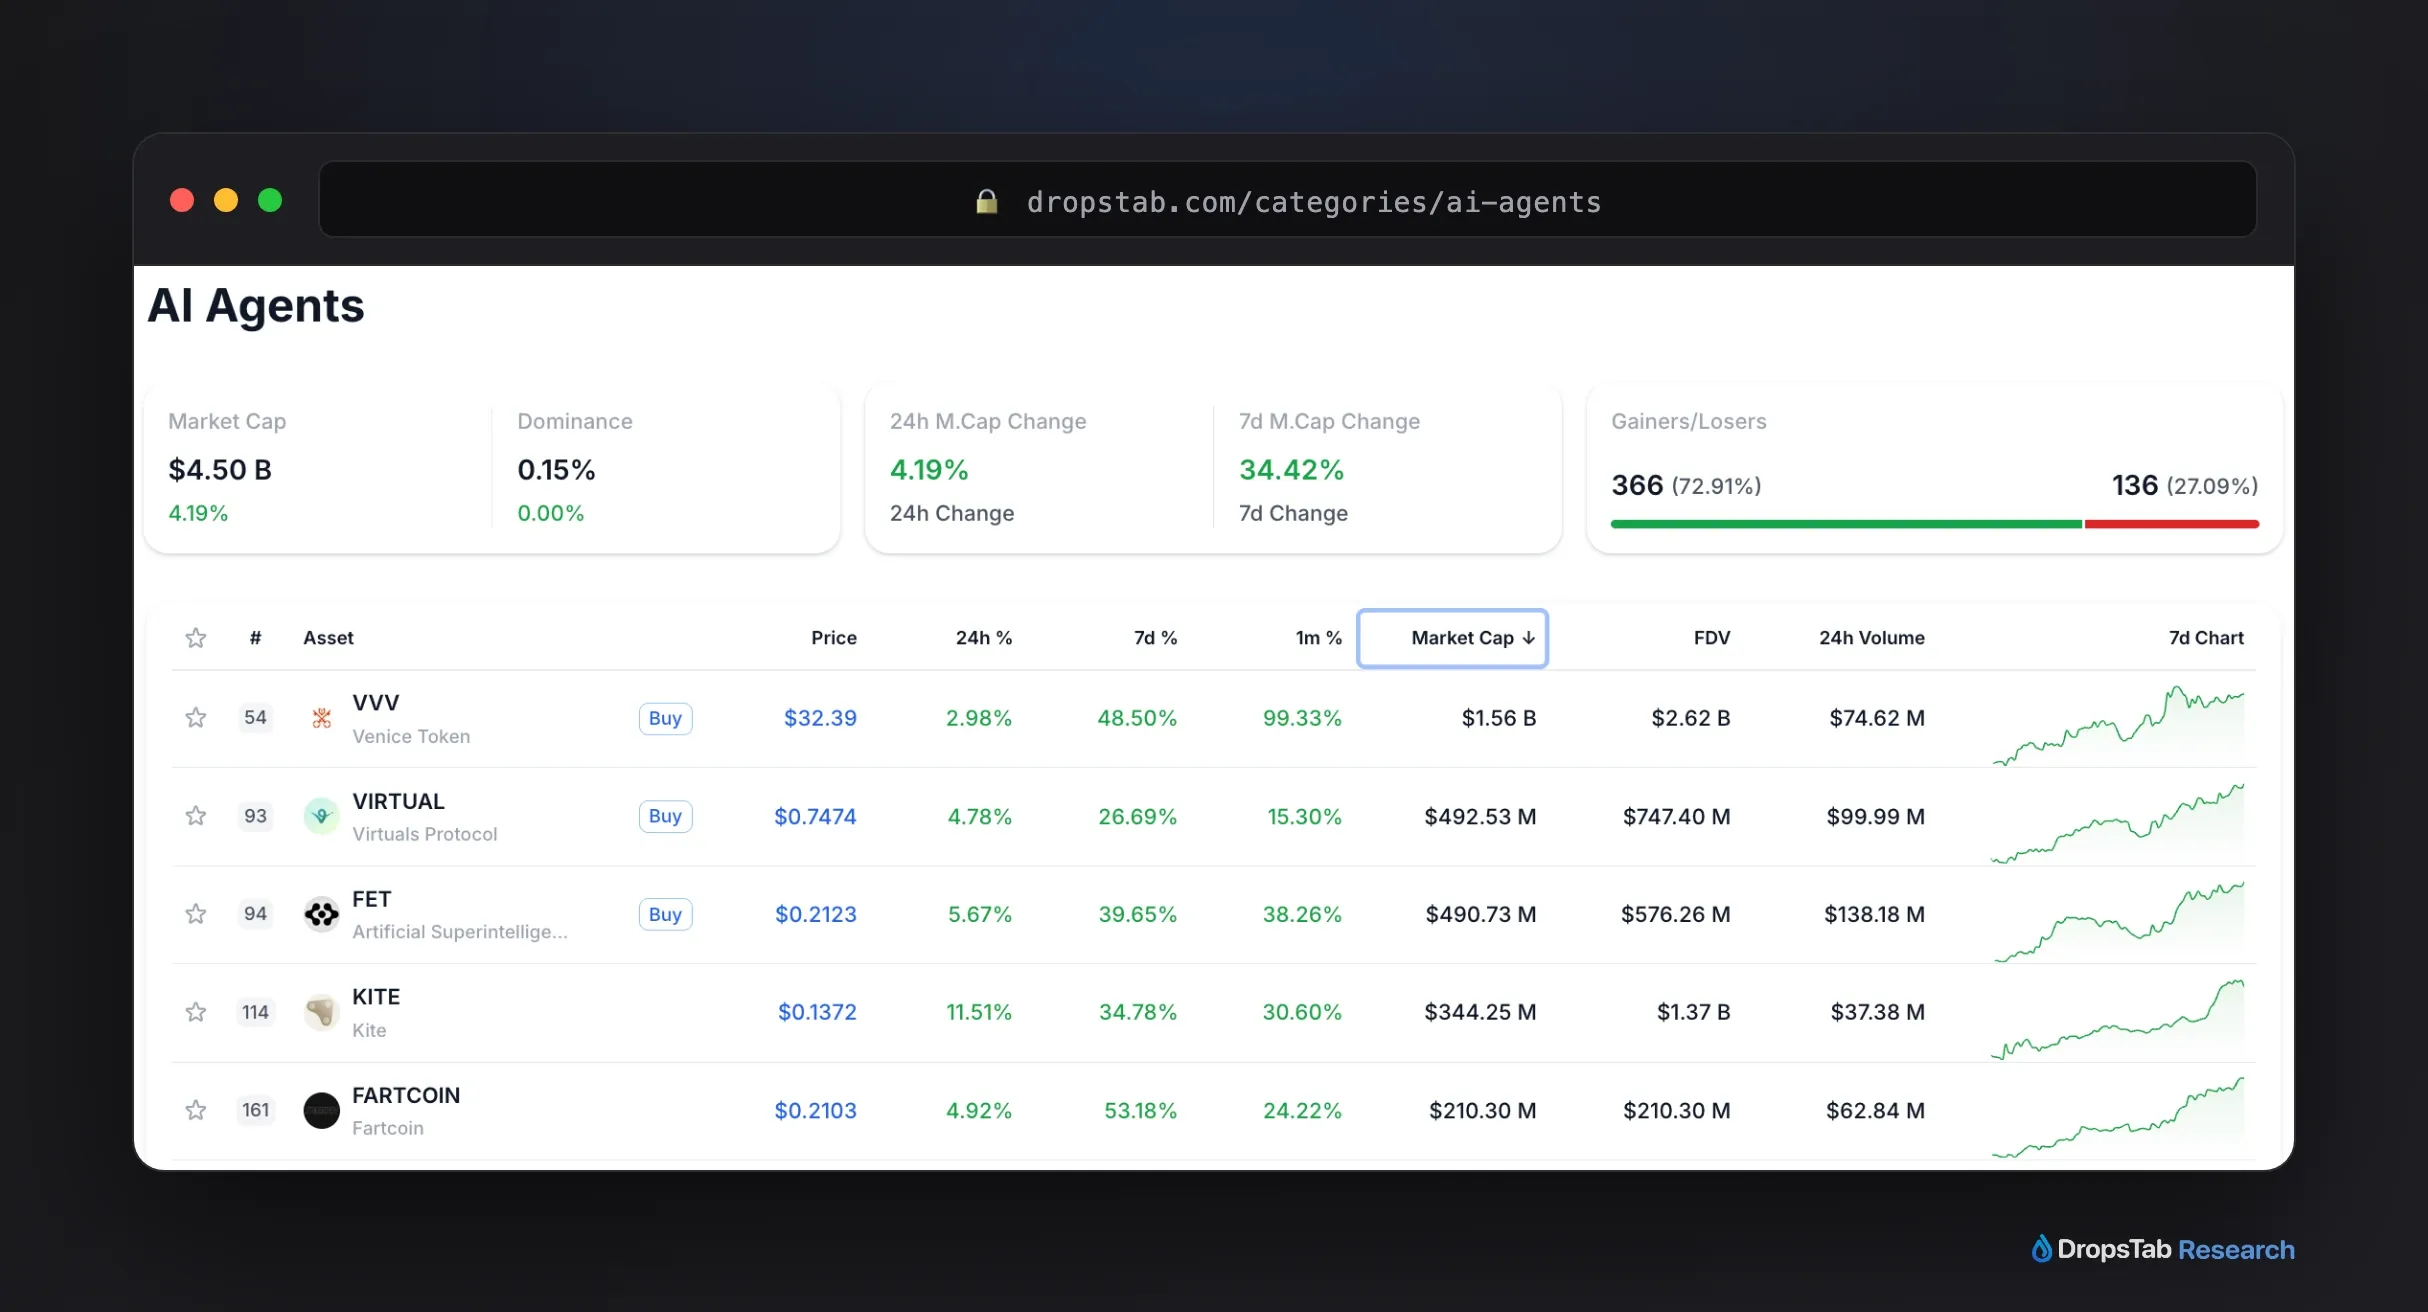Click the FET token logo icon
The width and height of the screenshot is (2428, 1312).
click(321, 914)
